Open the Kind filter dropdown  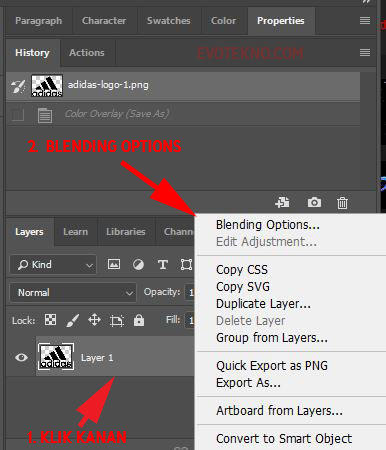pyautogui.click(x=53, y=265)
